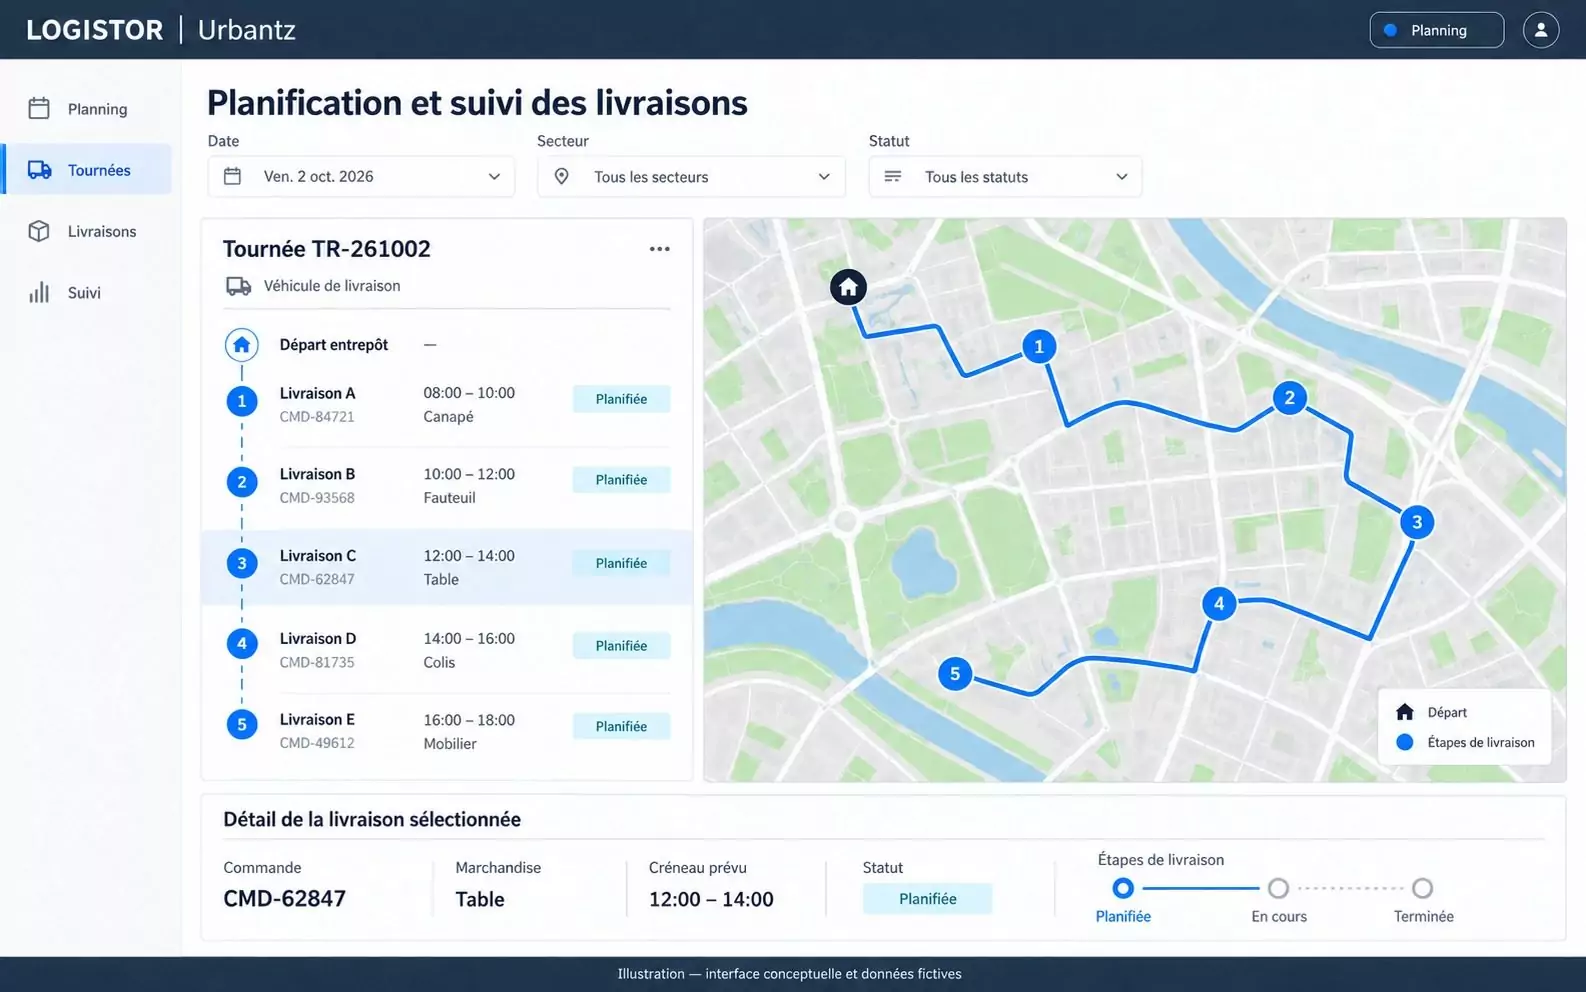Select the En cours step circle
The width and height of the screenshot is (1586, 992).
(1278, 888)
